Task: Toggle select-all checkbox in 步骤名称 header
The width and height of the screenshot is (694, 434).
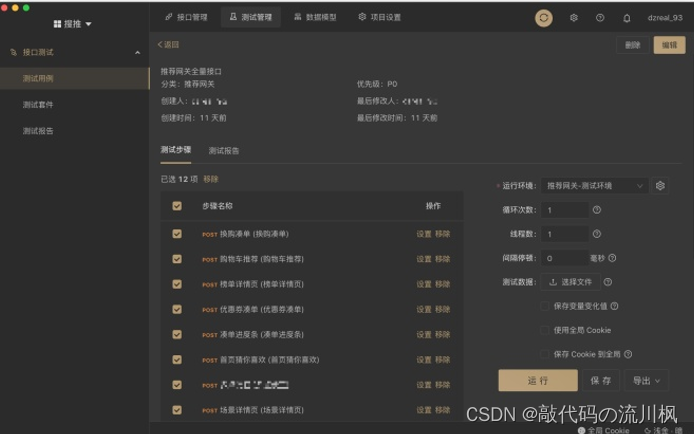Action: coord(177,206)
